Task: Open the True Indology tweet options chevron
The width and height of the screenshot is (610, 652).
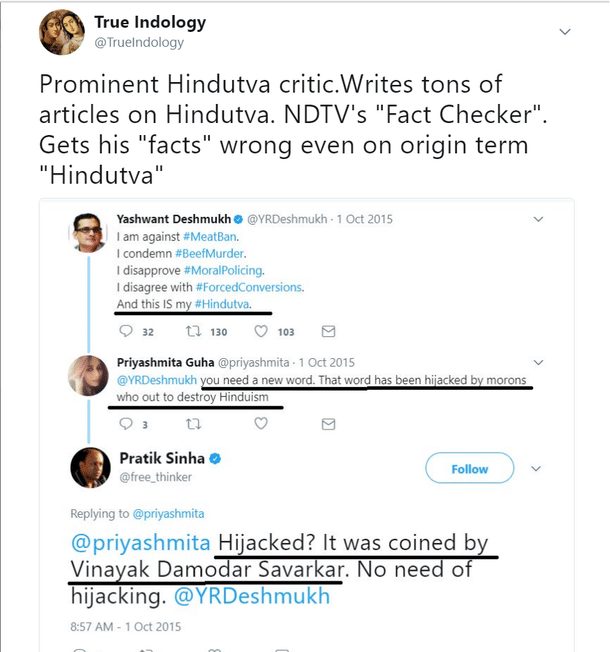Action: pos(565,32)
